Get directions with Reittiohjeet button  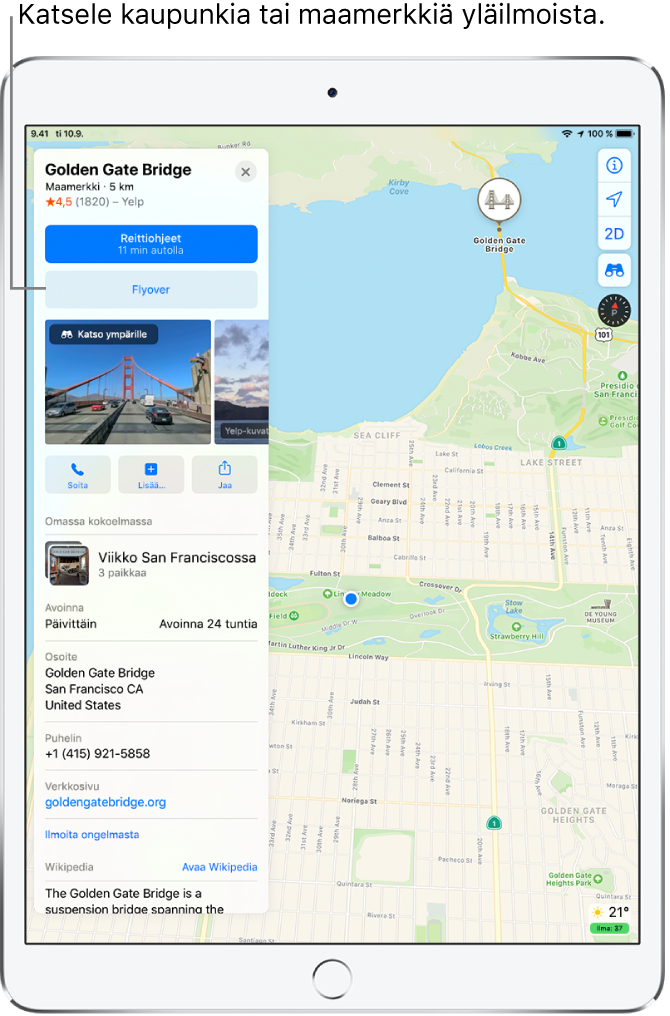click(x=151, y=244)
